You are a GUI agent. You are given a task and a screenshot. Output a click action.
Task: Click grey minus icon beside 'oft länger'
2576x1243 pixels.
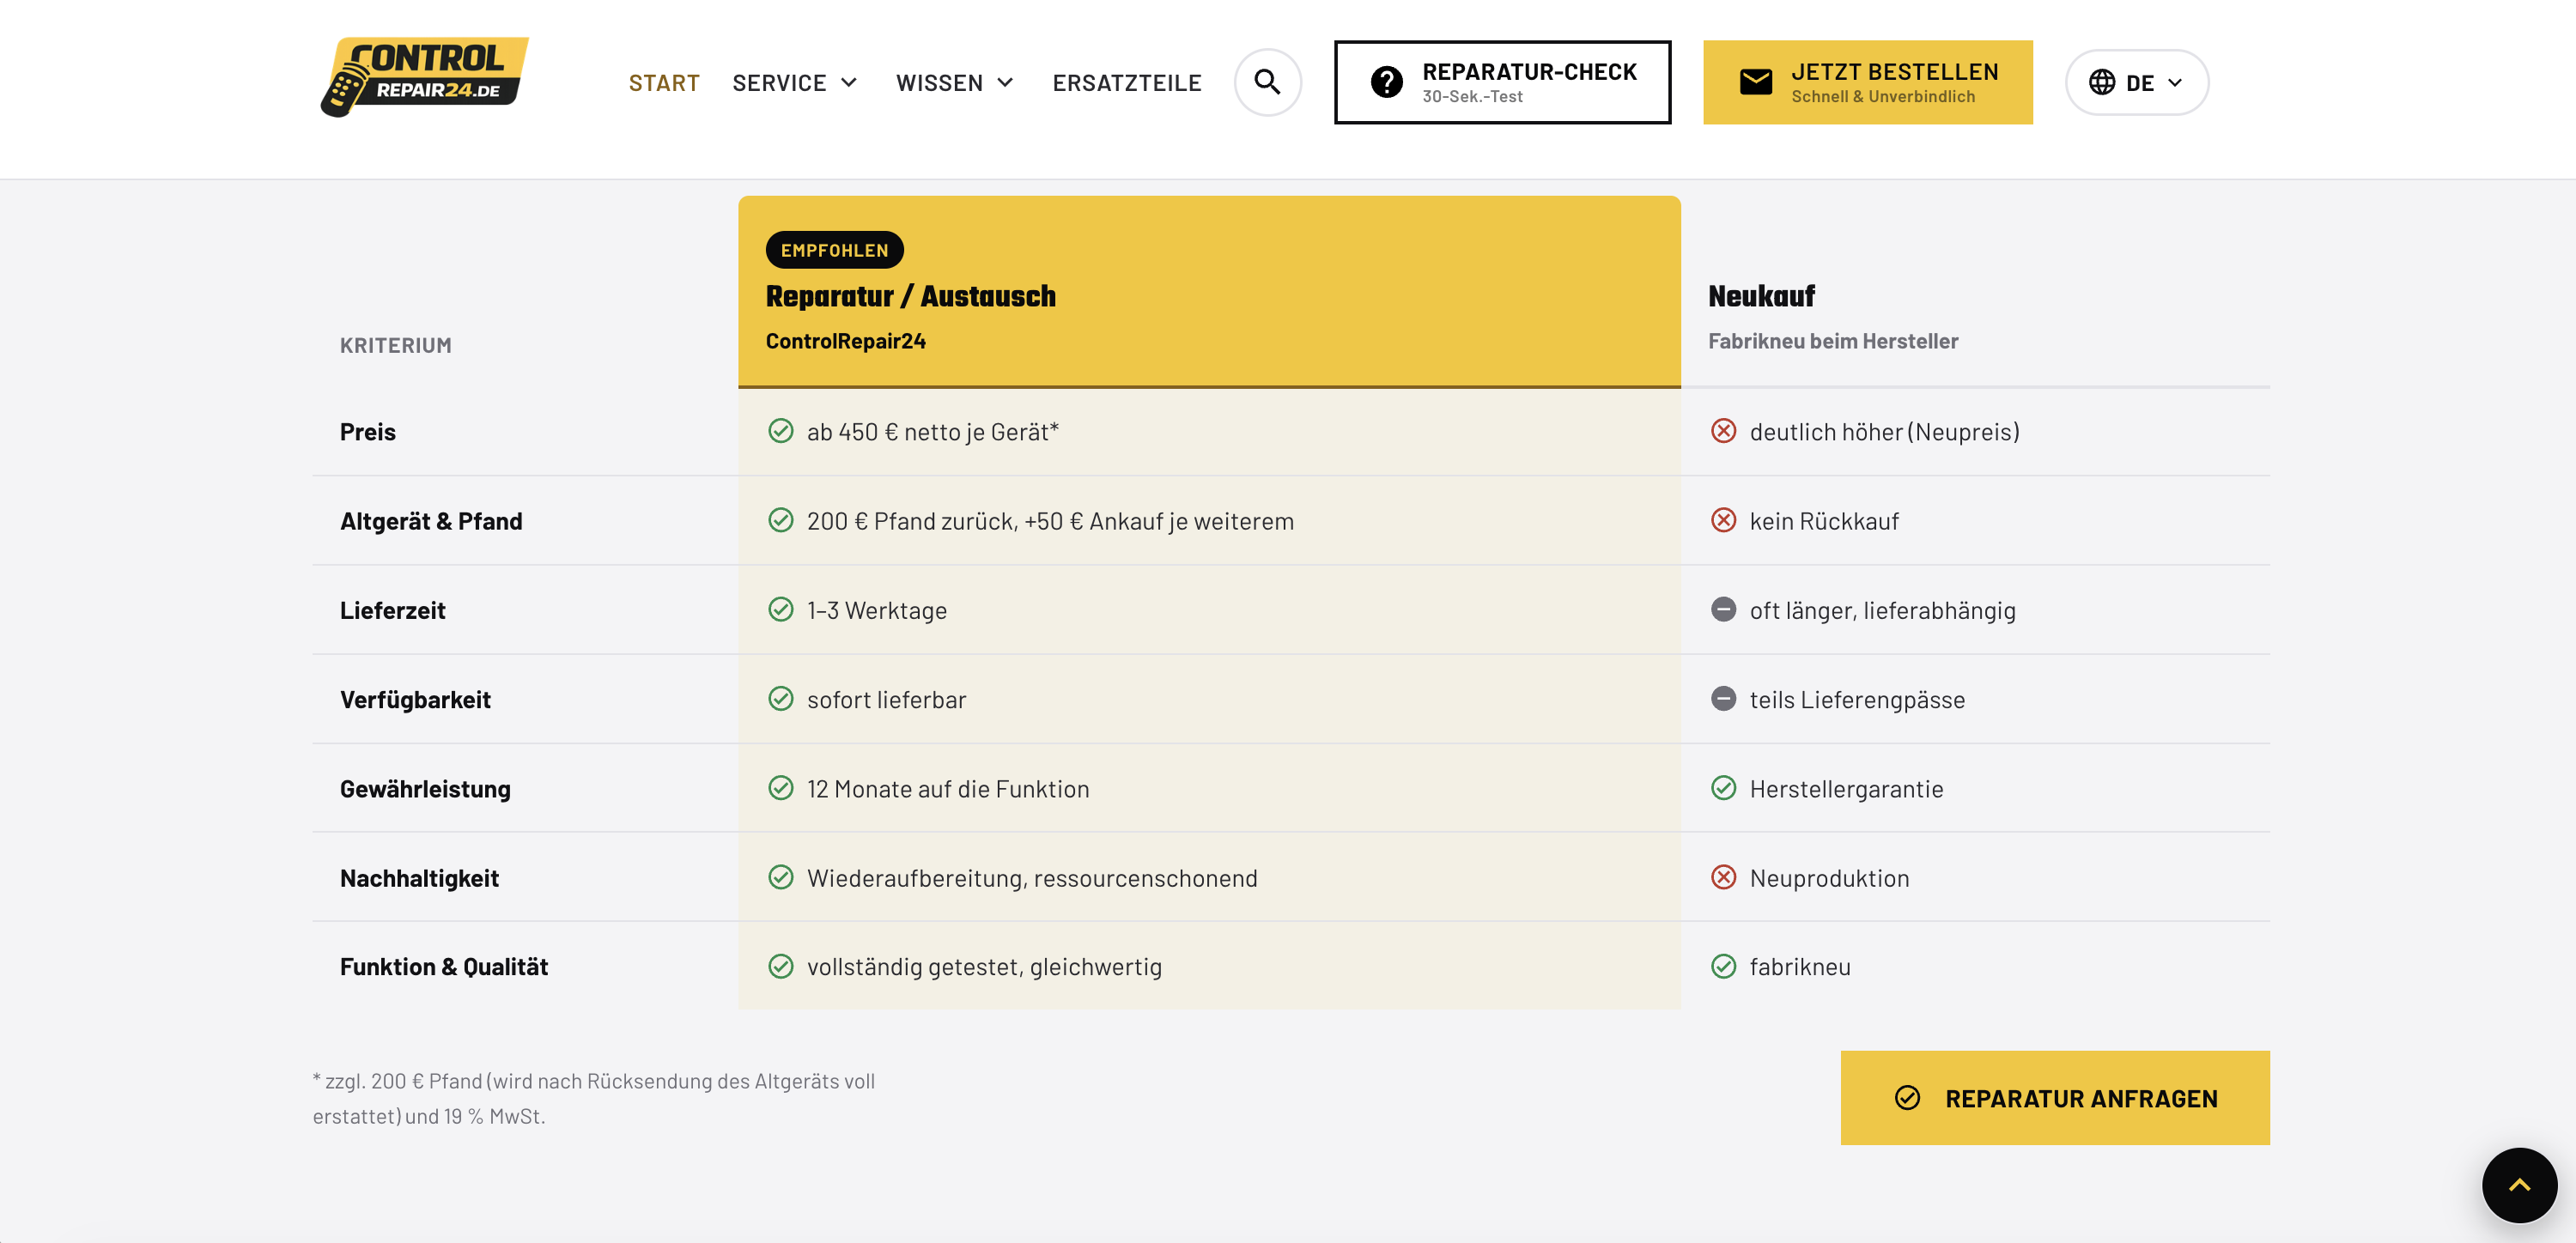(x=1723, y=609)
